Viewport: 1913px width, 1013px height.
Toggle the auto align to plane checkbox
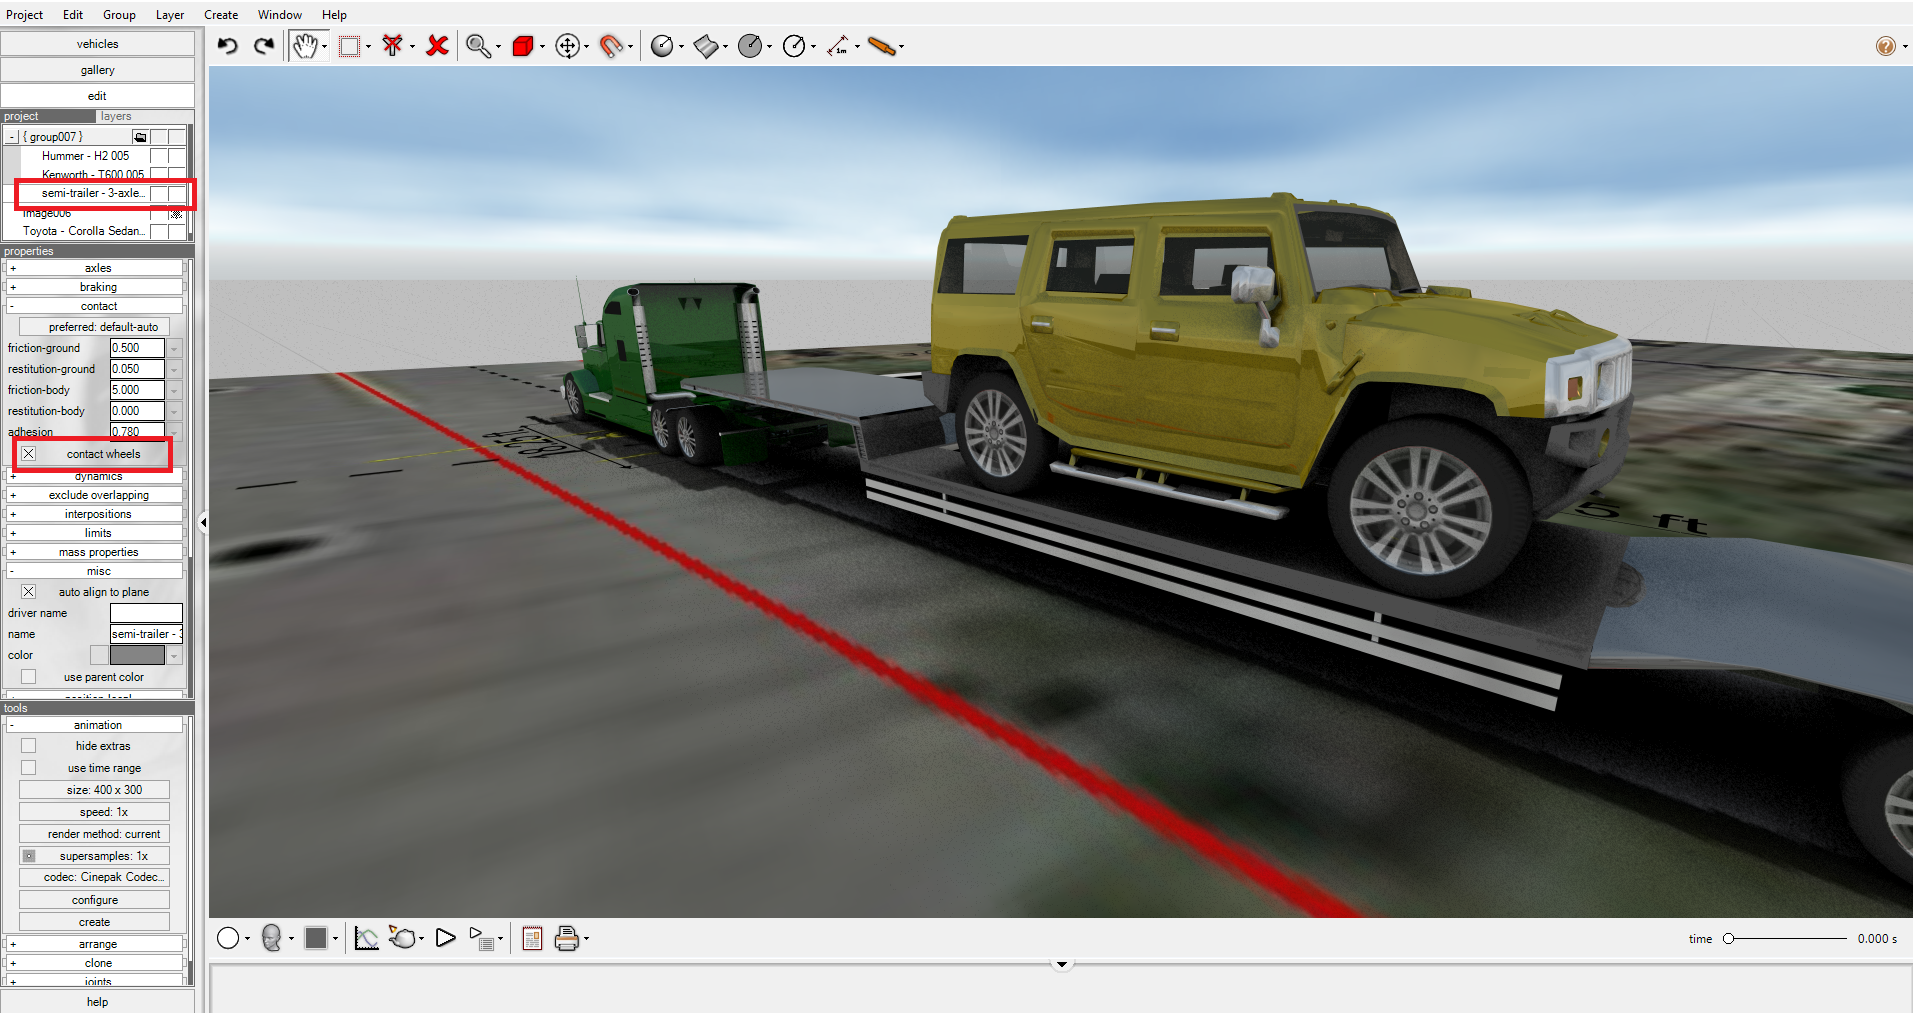[28, 592]
